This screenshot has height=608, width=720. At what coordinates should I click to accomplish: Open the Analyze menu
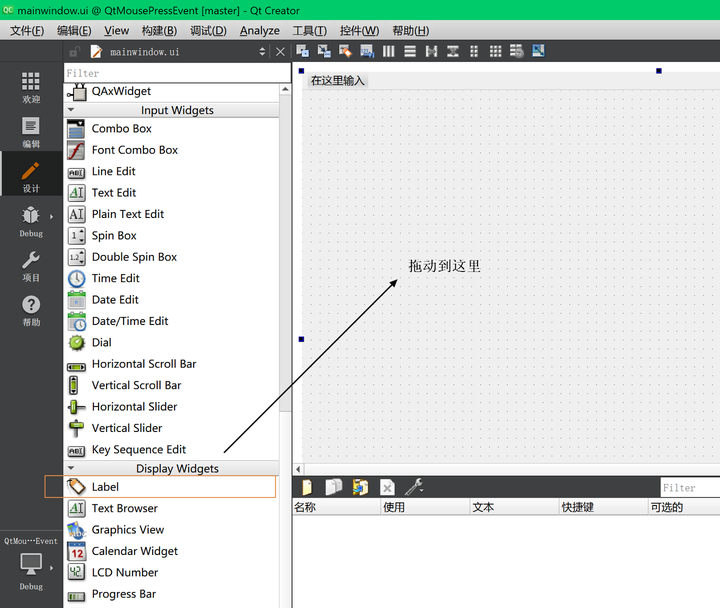(259, 31)
